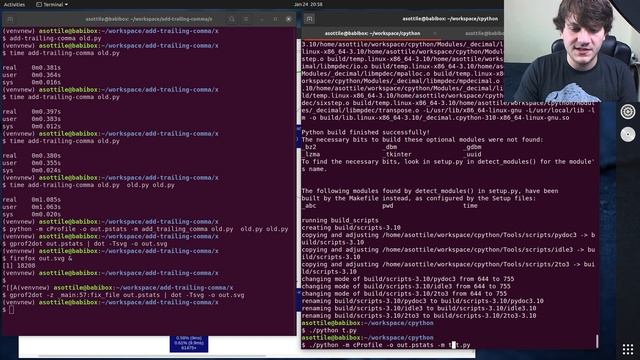Switch to the second terminal tab on right
Screen dimensions: 640x360
coord(484,33)
